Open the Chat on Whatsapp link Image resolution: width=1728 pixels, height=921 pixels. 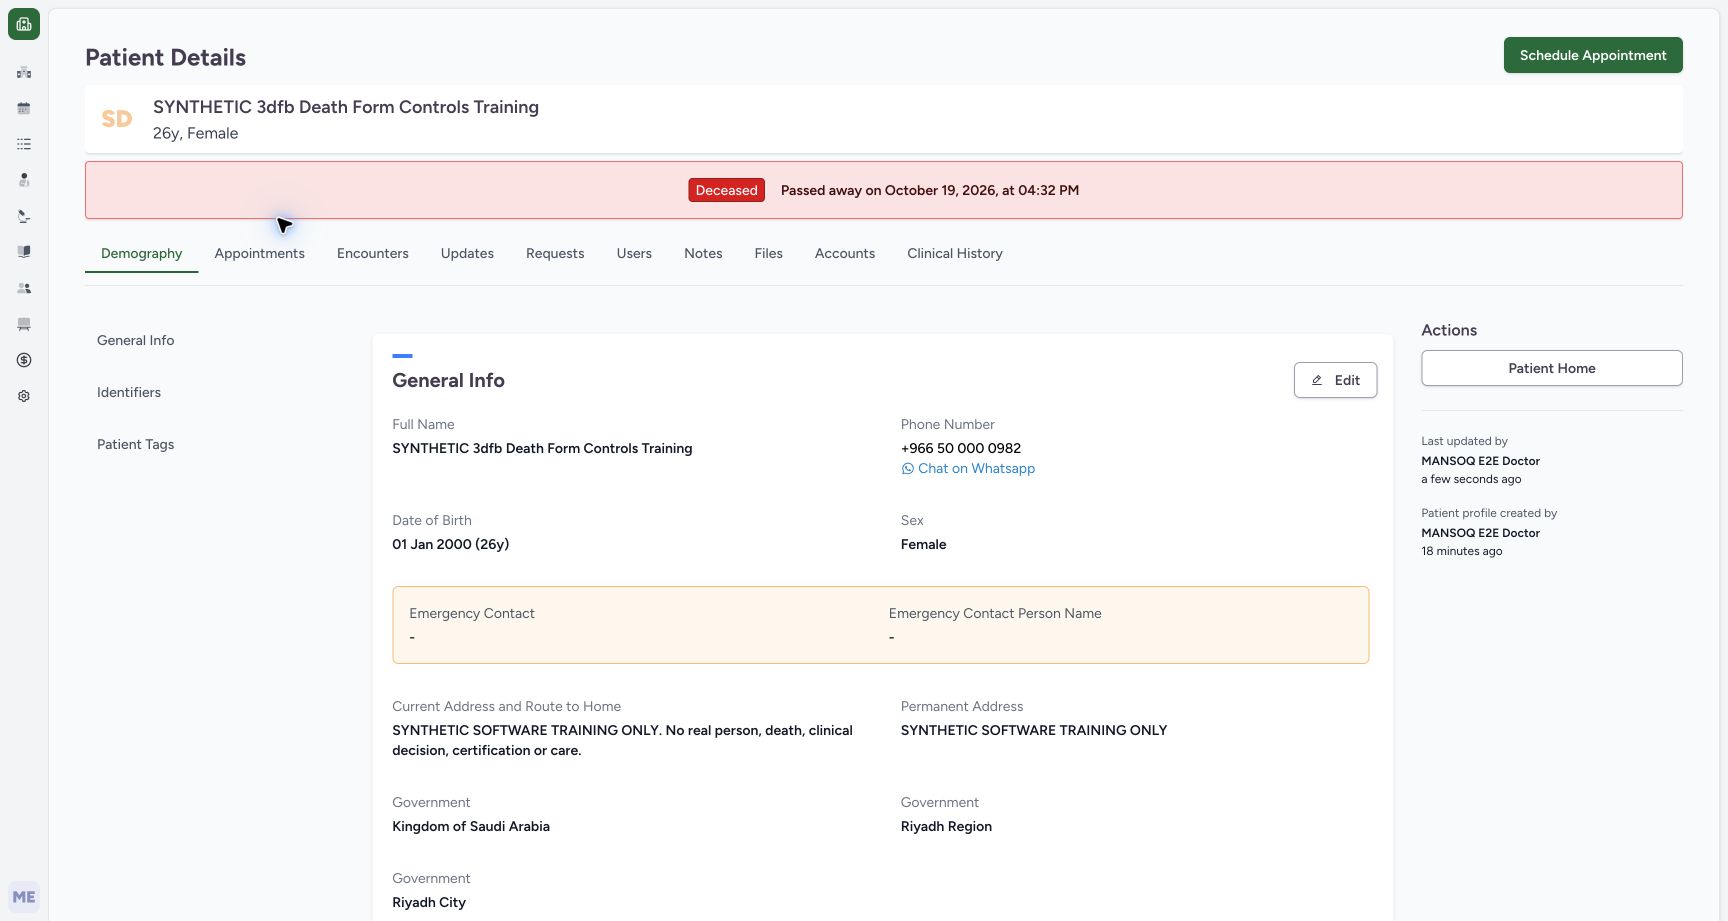[968, 468]
